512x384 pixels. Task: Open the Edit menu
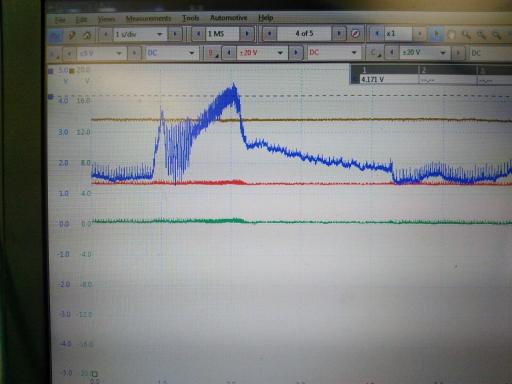point(81,20)
